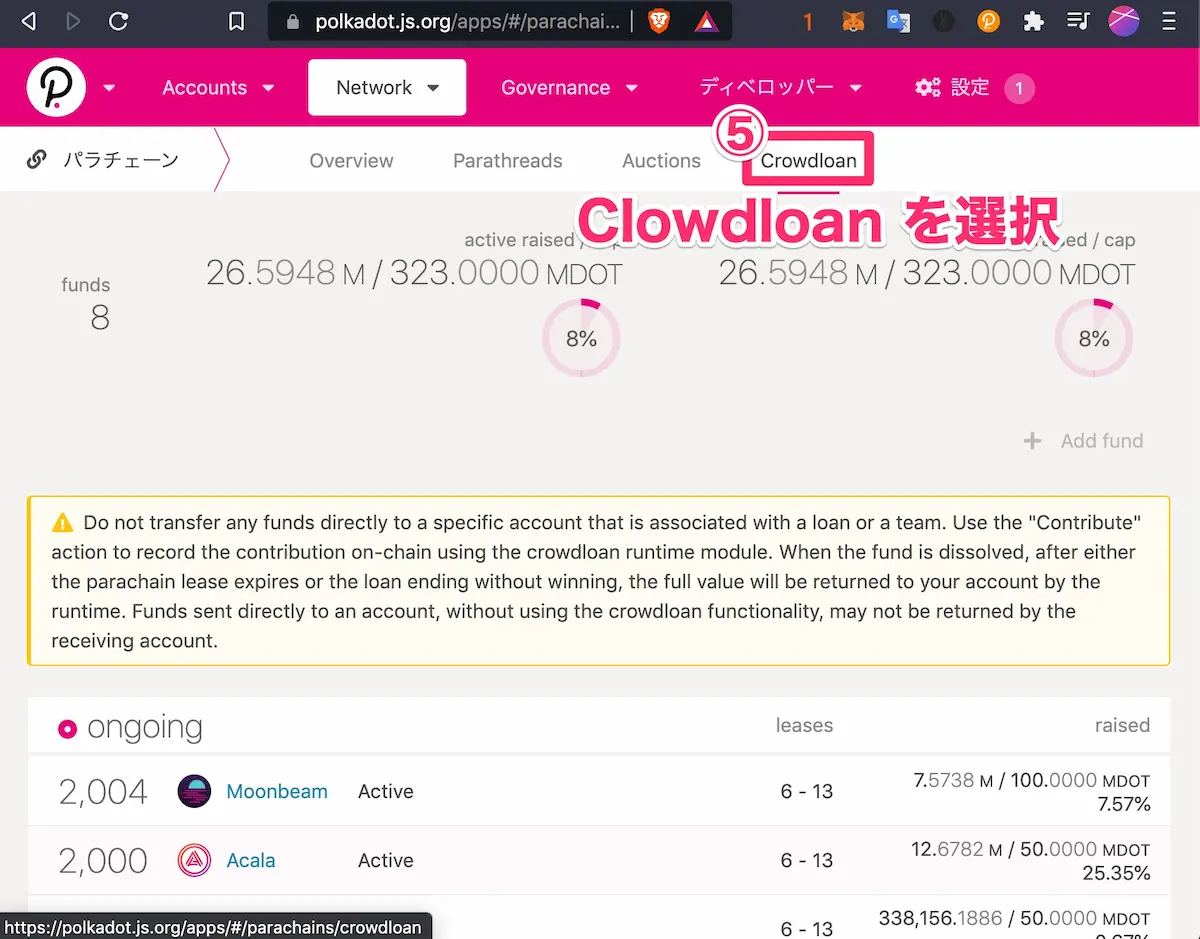
Task: Click the Acala 12.6782 M raised amount
Action: 957,849
